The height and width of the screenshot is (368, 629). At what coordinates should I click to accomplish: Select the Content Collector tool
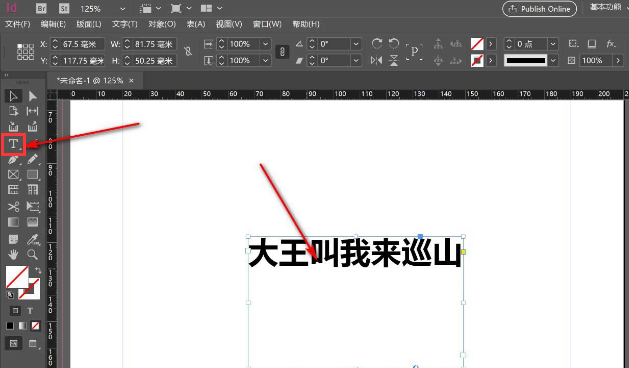13,127
